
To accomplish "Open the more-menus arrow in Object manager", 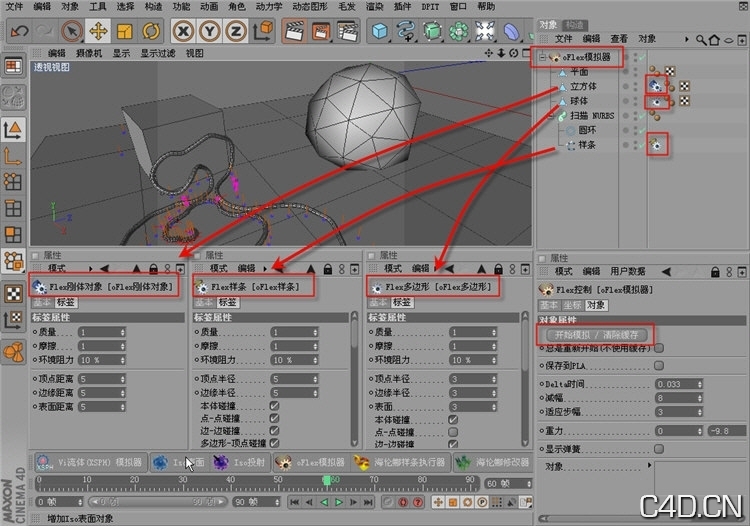I will [x=687, y=39].
